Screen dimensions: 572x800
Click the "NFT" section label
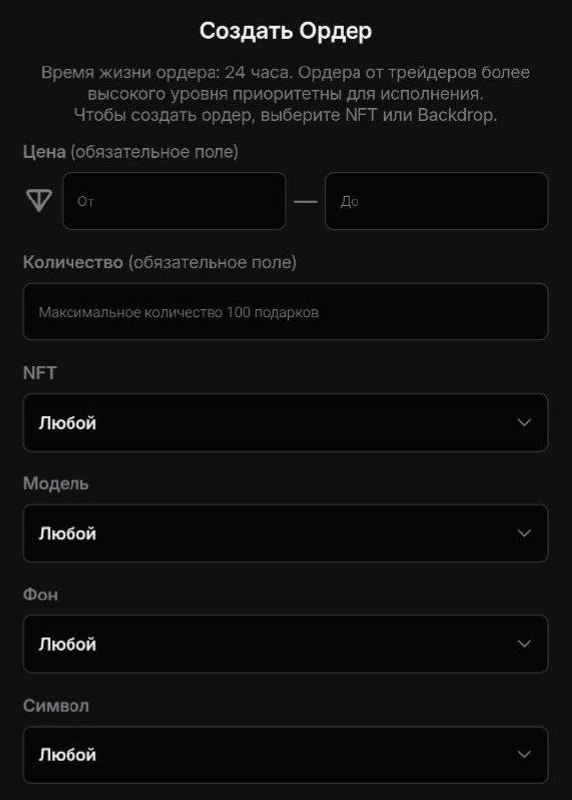point(40,373)
